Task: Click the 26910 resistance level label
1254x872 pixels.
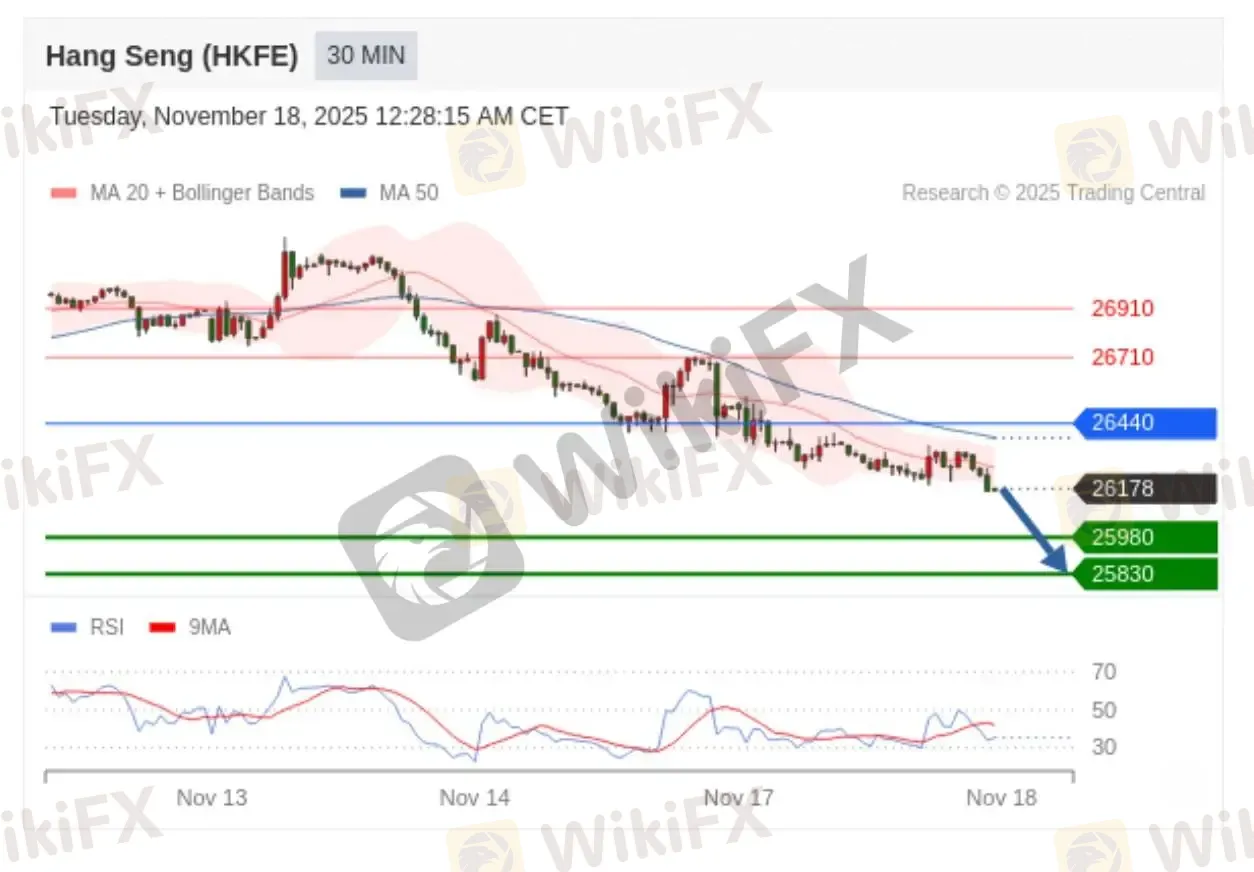Action: click(1122, 308)
